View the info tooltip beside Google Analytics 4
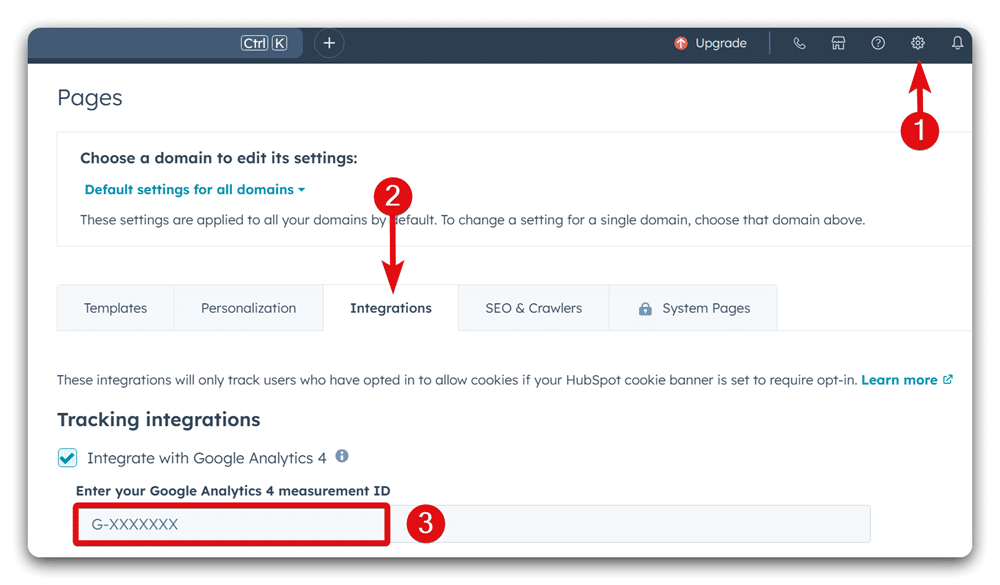Screen dimensions: 1000x585 (x=341, y=456)
